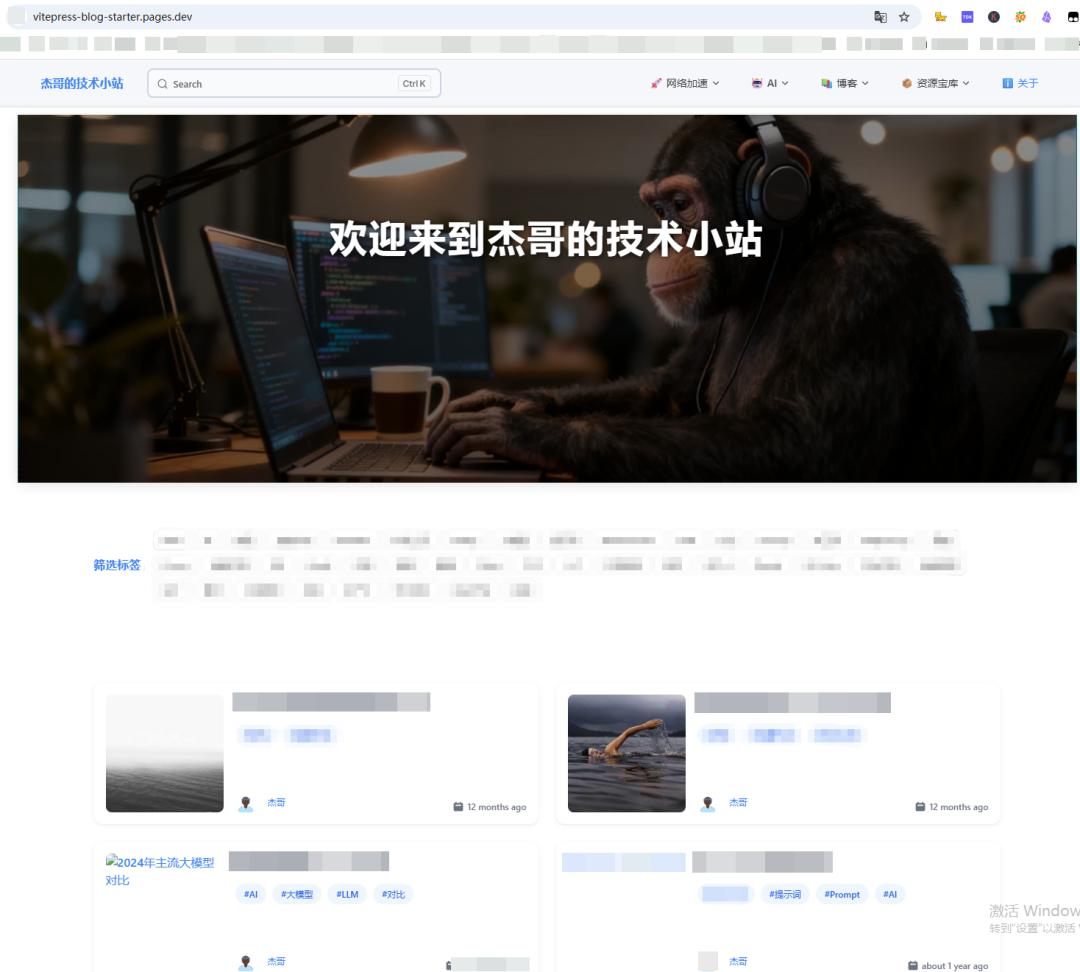1080x972 pixels.
Task: Click the calendar icon before 12 months ago
Action: (x=459, y=806)
